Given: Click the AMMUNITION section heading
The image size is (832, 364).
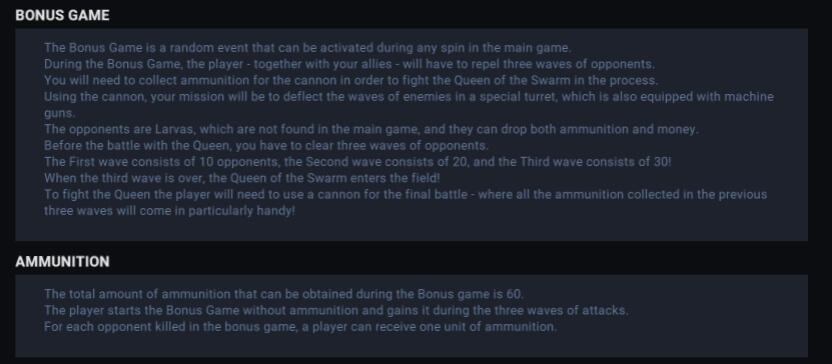Looking at the screenshot, I should tap(62, 262).
